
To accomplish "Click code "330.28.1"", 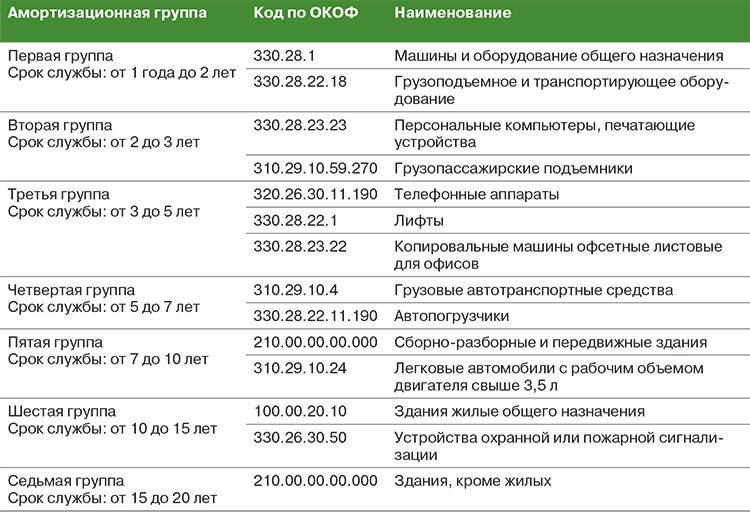I will coord(284,56).
